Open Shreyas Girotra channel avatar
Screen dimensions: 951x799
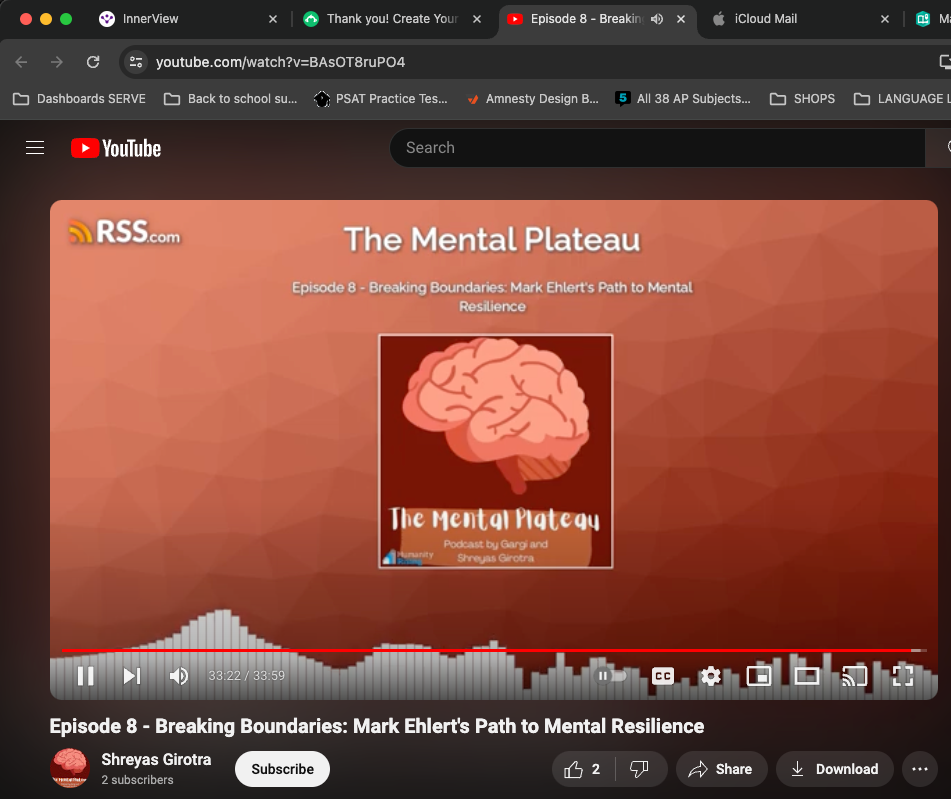coord(70,768)
